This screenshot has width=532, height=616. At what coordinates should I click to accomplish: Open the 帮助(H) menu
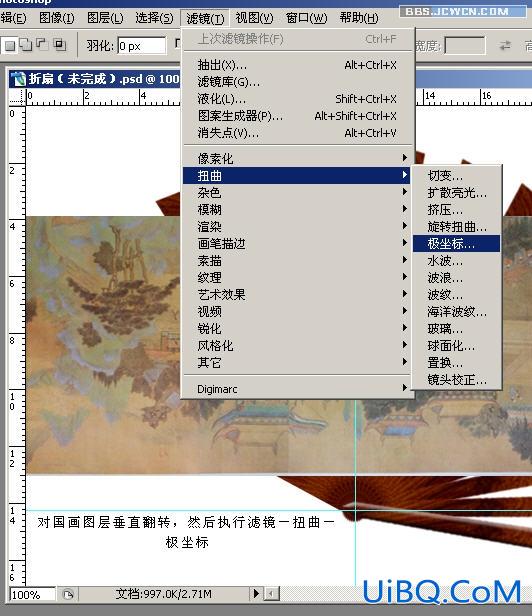click(x=359, y=18)
